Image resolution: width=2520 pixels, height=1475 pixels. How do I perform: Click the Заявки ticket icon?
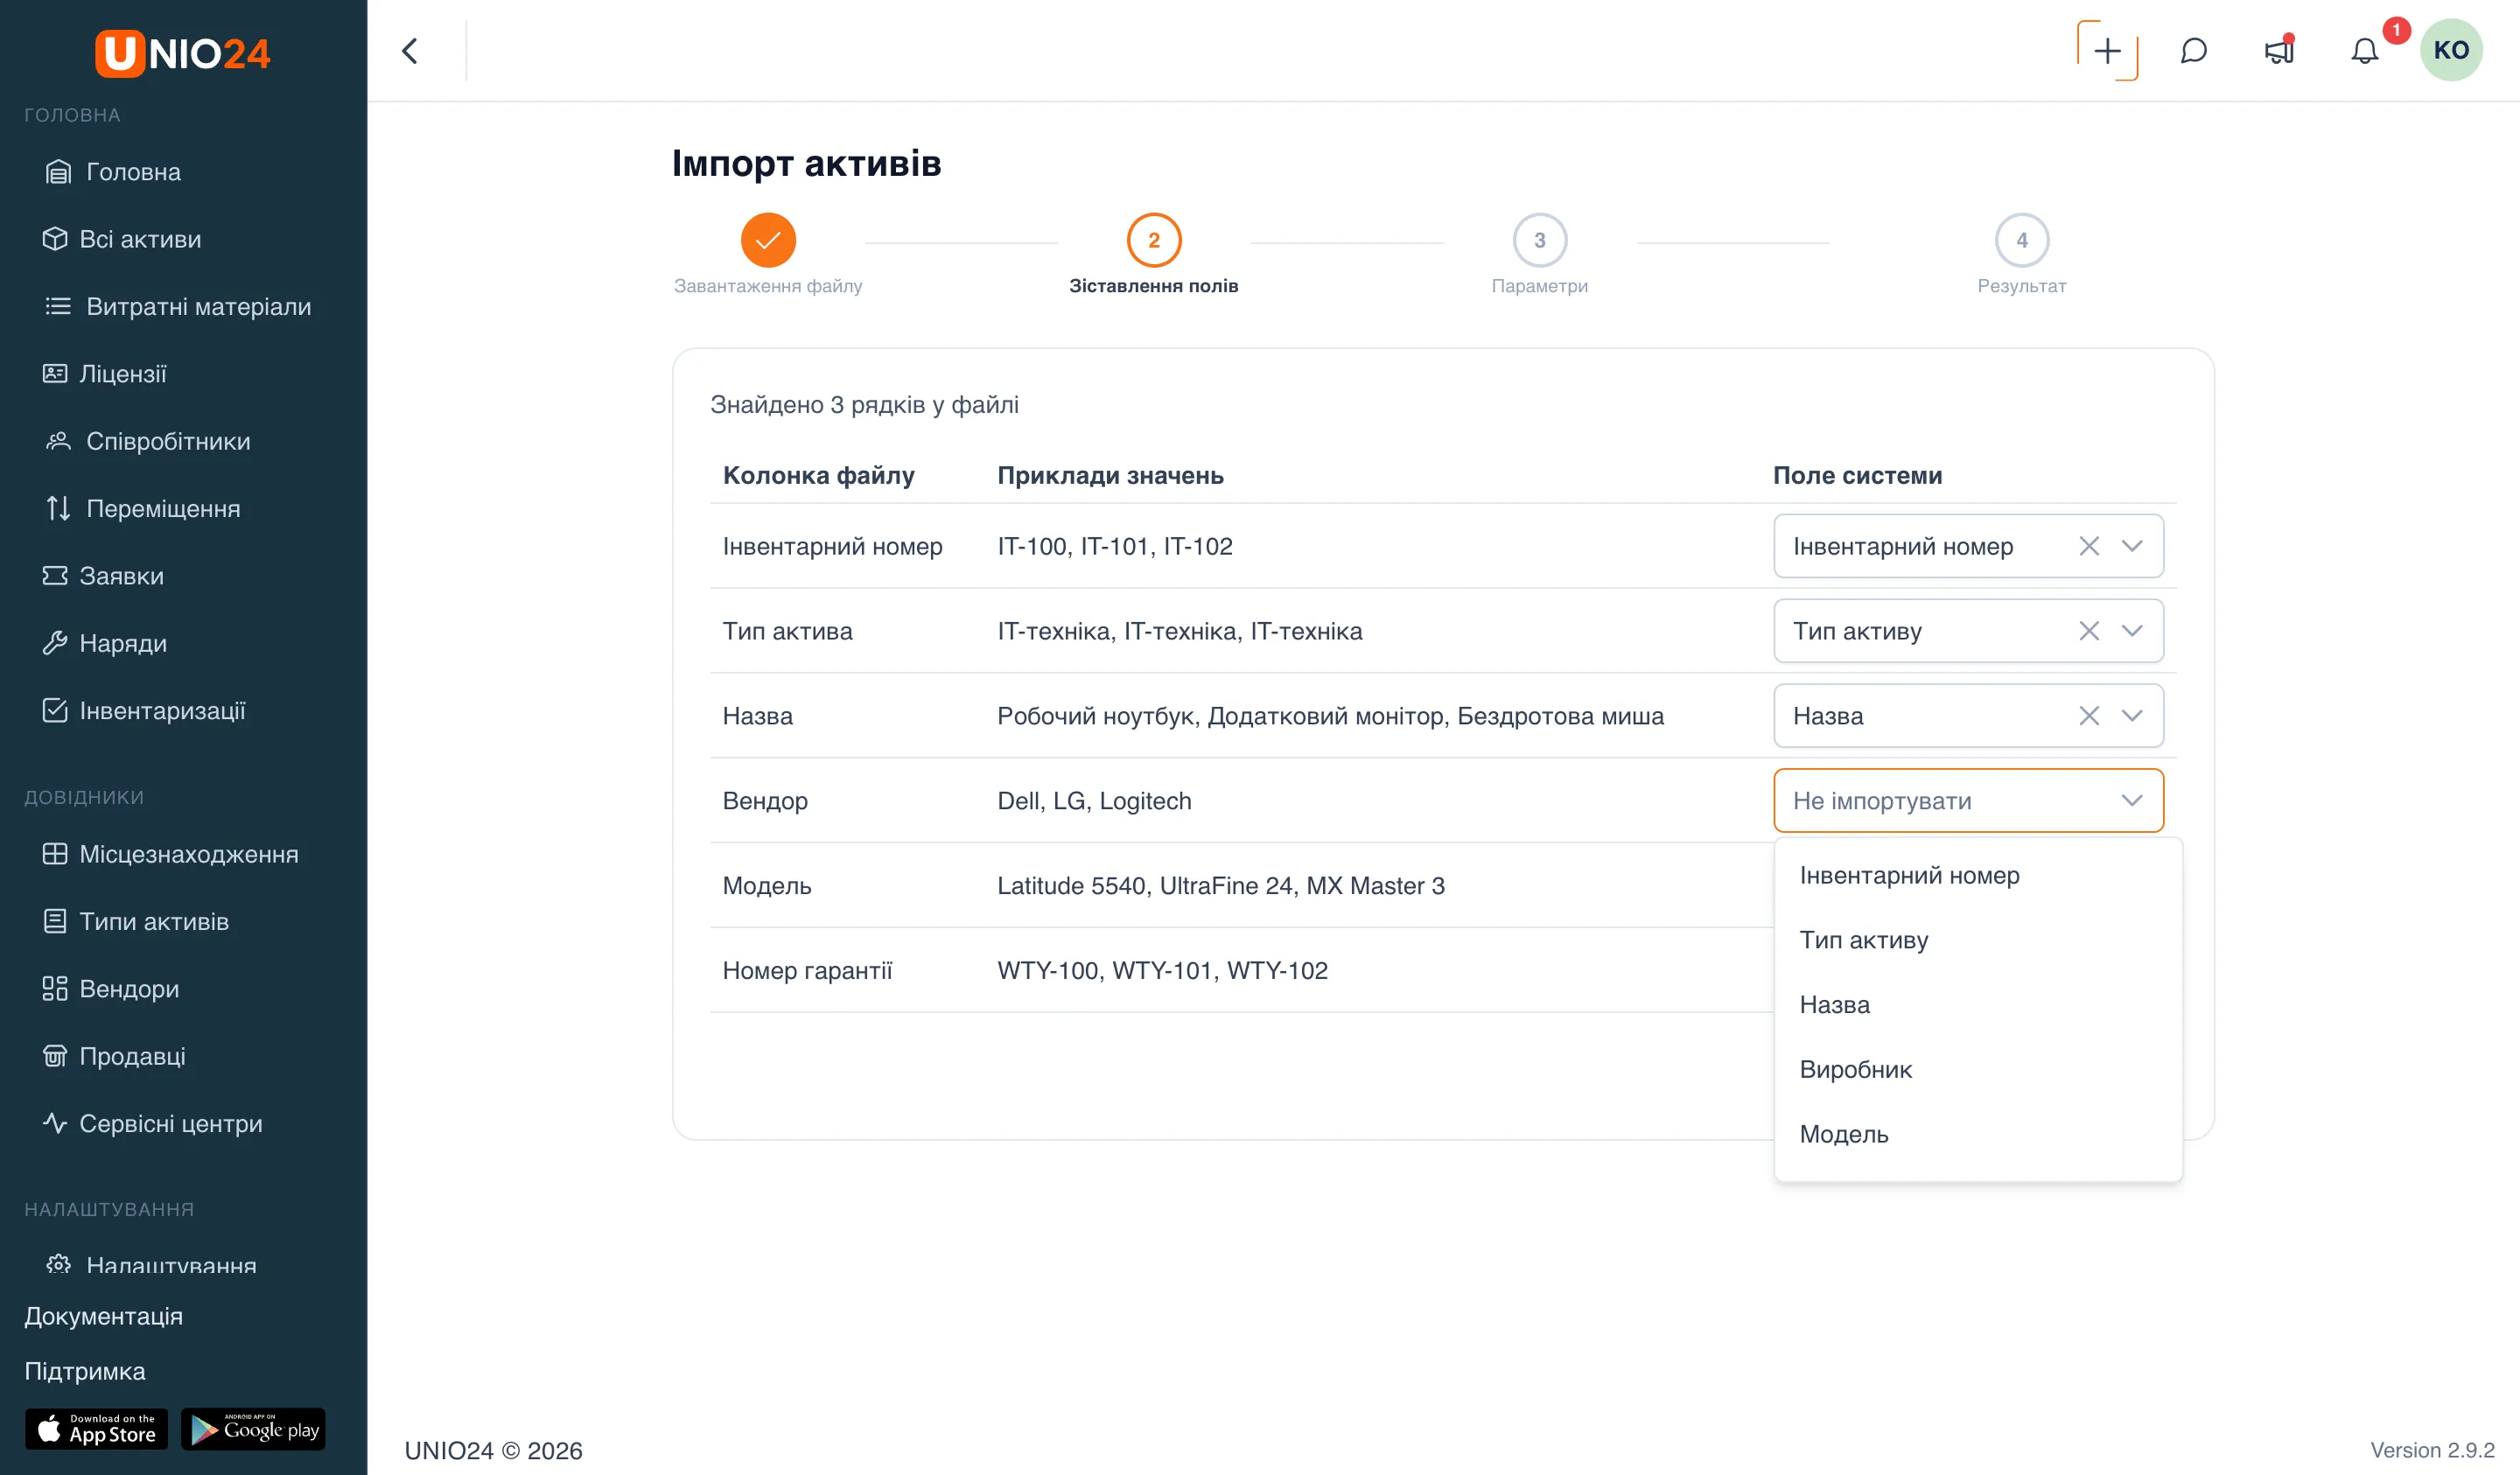point(55,576)
